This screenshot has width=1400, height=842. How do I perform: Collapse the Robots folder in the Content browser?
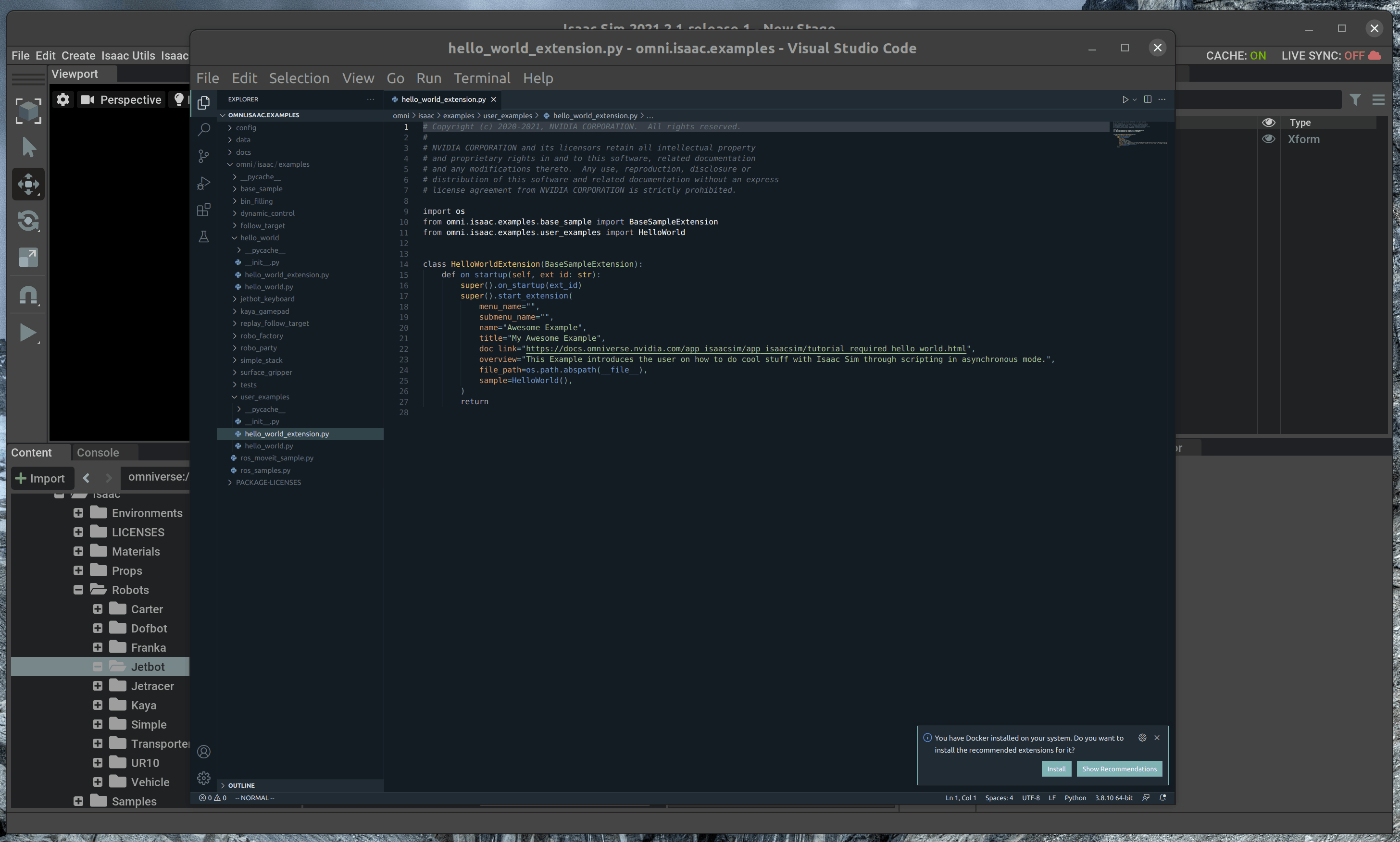[x=78, y=590]
